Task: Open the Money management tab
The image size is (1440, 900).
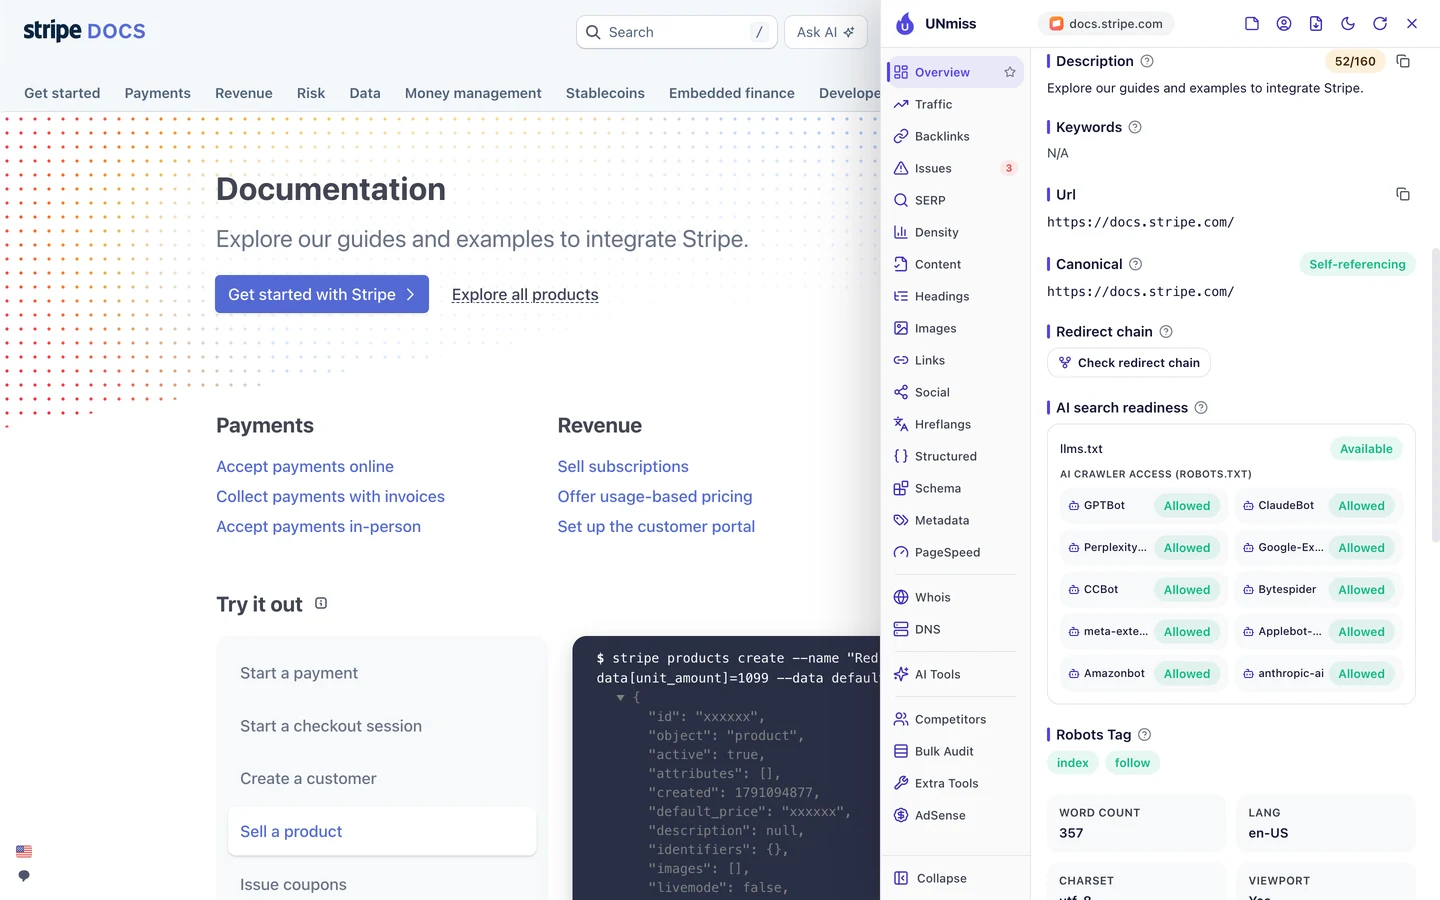Action: coord(473,93)
